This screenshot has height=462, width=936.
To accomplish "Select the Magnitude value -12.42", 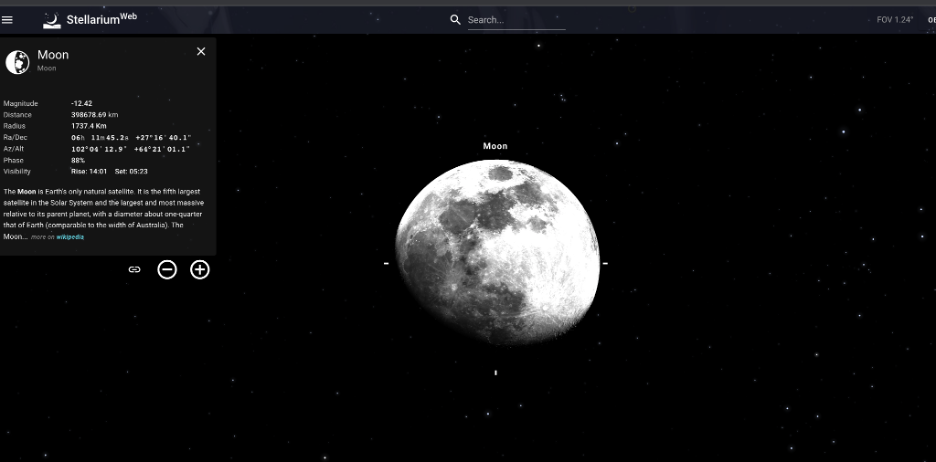I will [x=82, y=103].
